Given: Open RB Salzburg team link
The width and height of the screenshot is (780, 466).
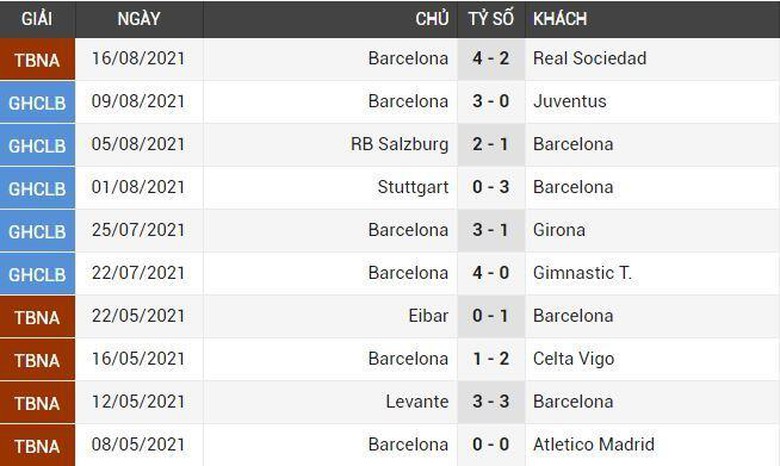Looking at the screenshot, I should (399, 144).
